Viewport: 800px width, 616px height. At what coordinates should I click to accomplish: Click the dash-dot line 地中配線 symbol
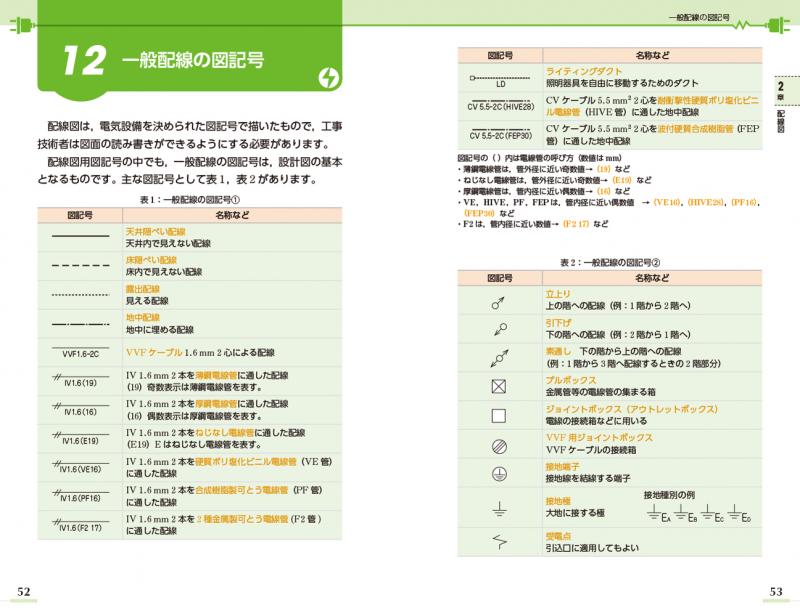point(81,324)
